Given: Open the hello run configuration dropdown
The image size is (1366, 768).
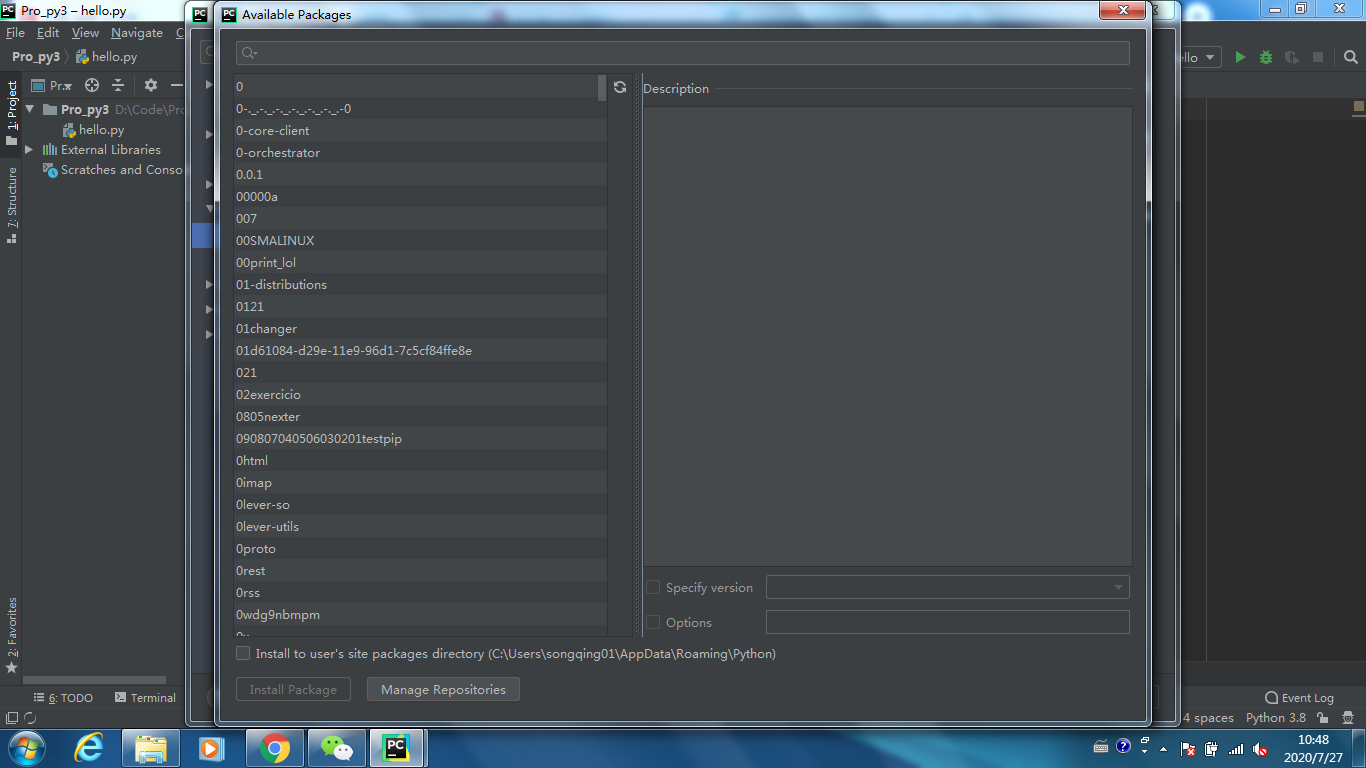Looking at the screenshot, I should click(x=1200, y=57).
